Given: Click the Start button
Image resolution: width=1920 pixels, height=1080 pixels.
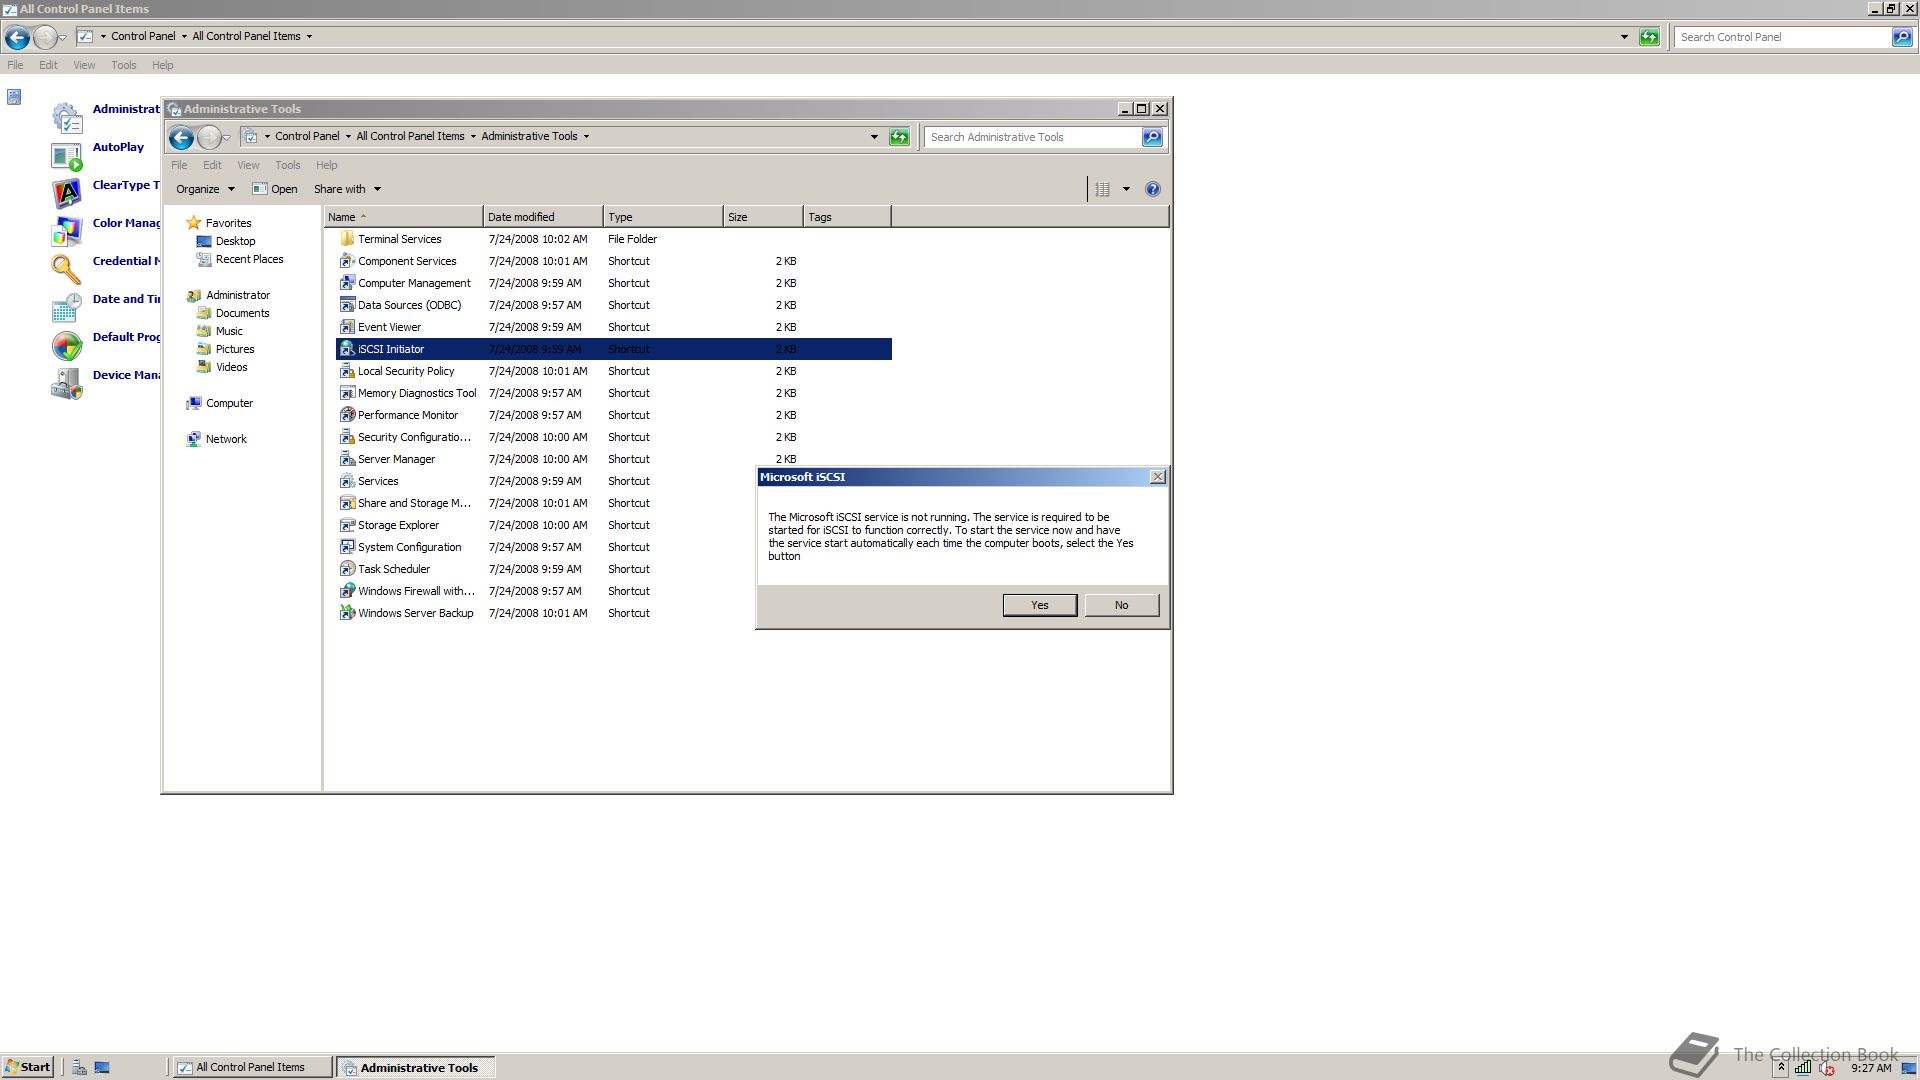Looking at the screenshot, I should pos(28,1067).
